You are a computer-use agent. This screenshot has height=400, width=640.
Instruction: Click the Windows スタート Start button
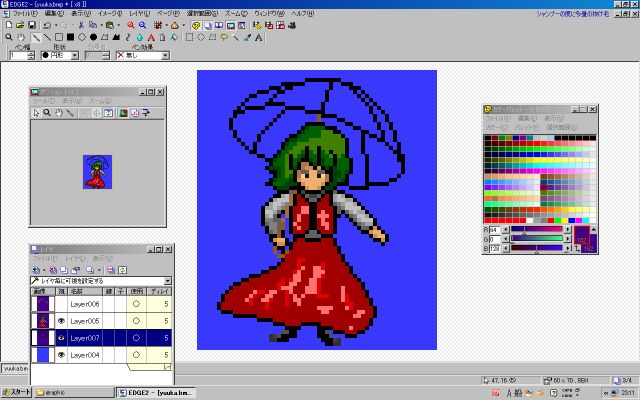16,392
